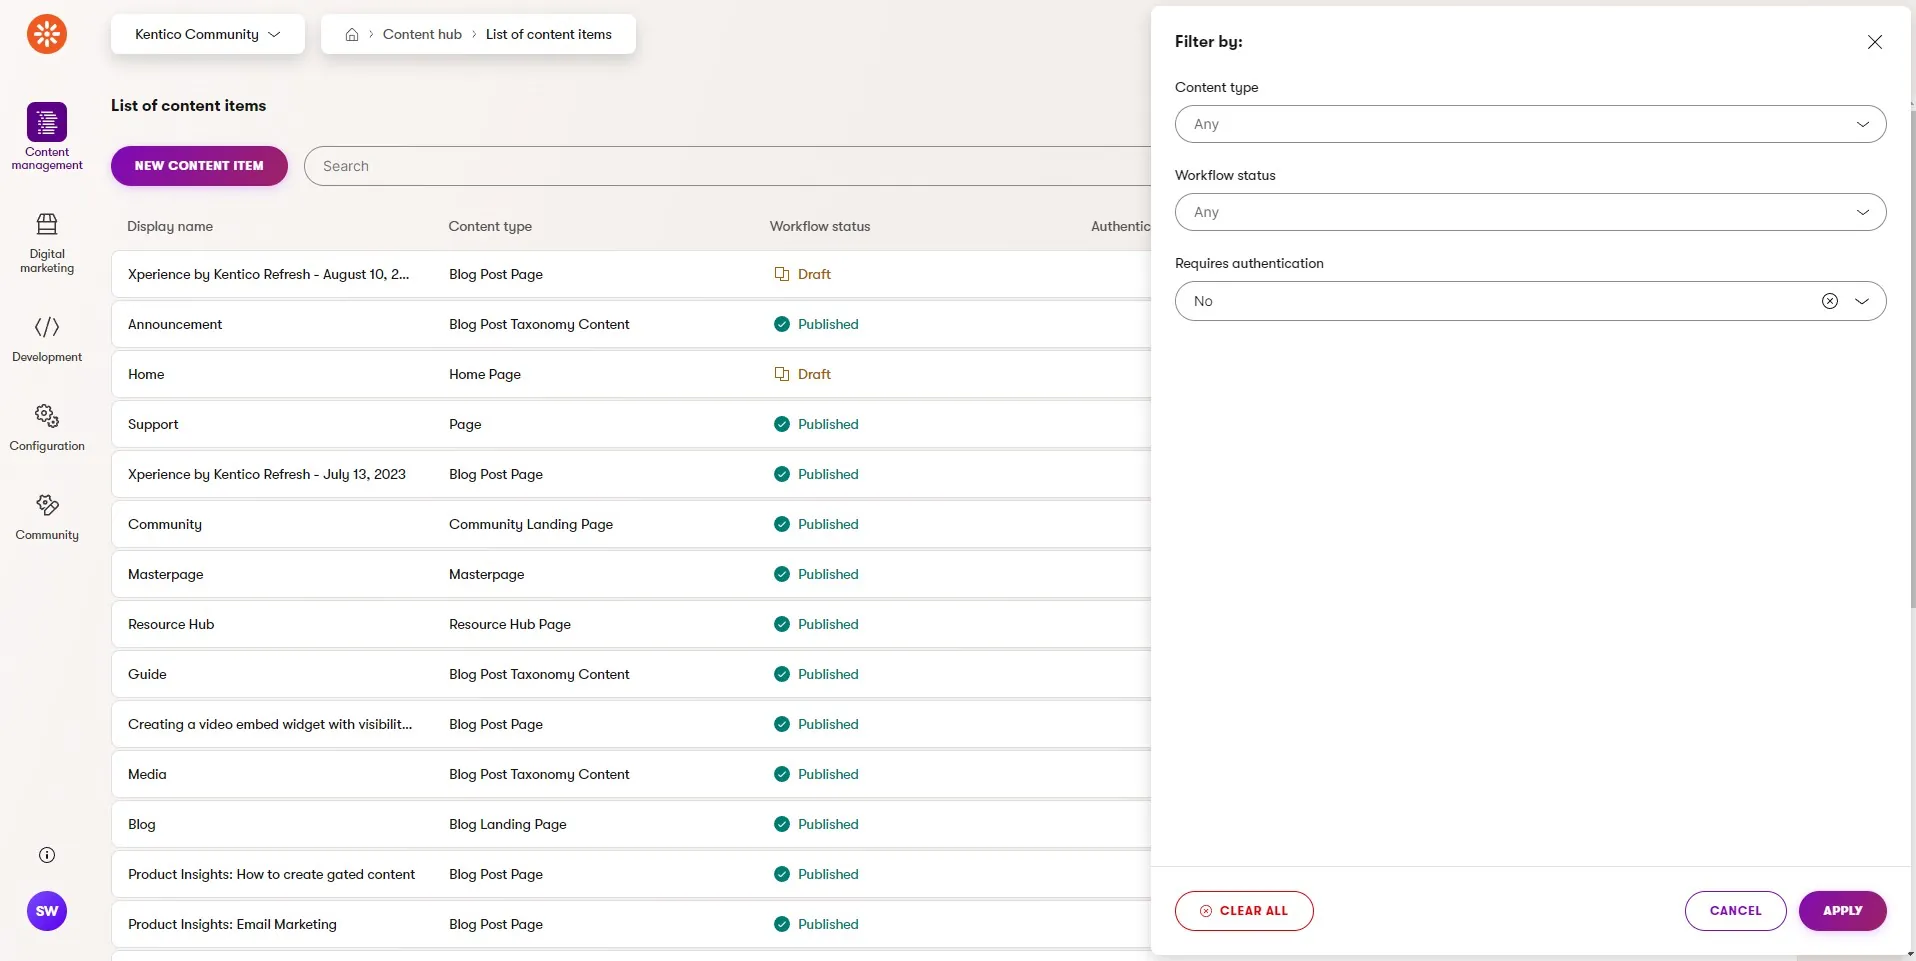Open the Masterpage content item
1916x961 pixels.
[x=631, y=574]
